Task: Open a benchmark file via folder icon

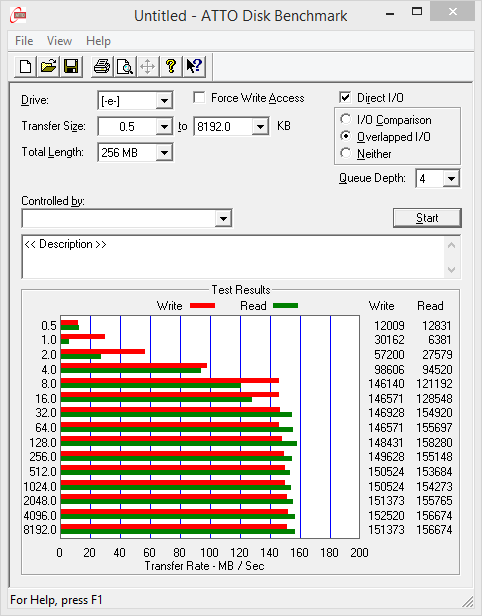Action: point(48,66)
